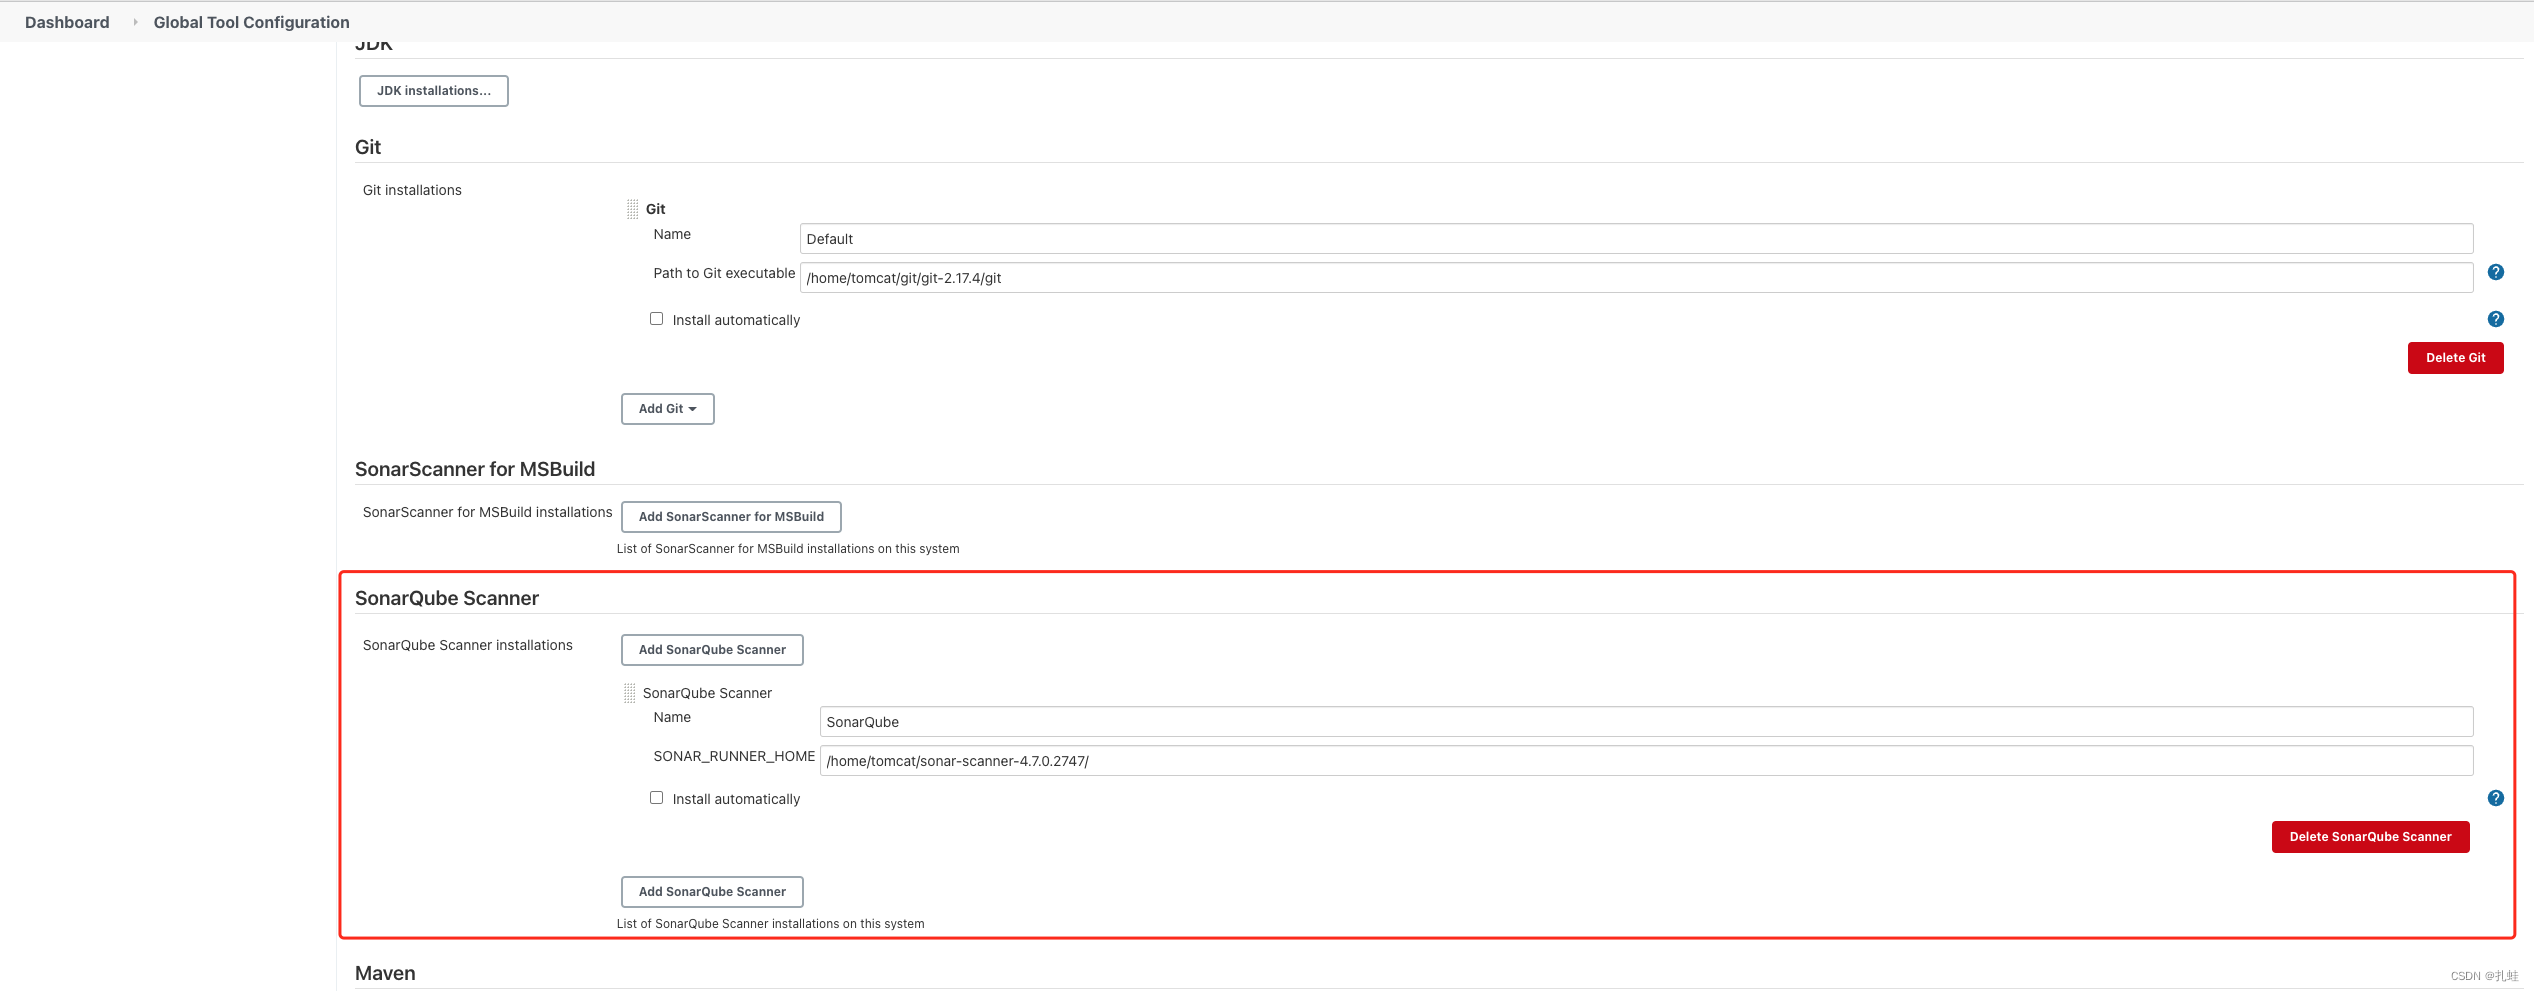Click JDK installations button
2534x991 pixels.
433,91
